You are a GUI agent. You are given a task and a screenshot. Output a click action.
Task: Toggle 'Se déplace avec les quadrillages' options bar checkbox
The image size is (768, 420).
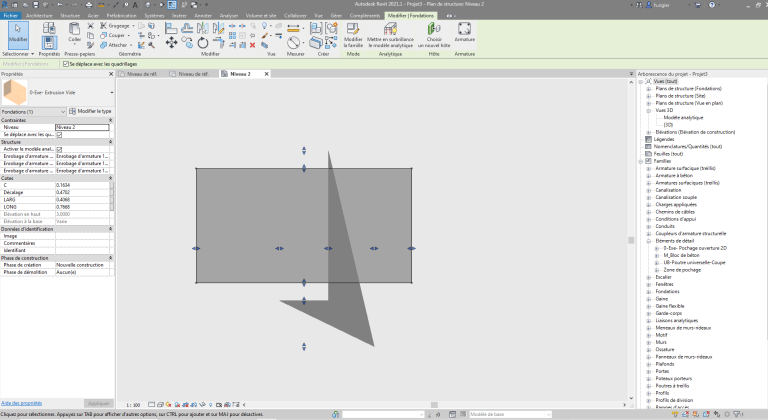[x=66, y=64]
